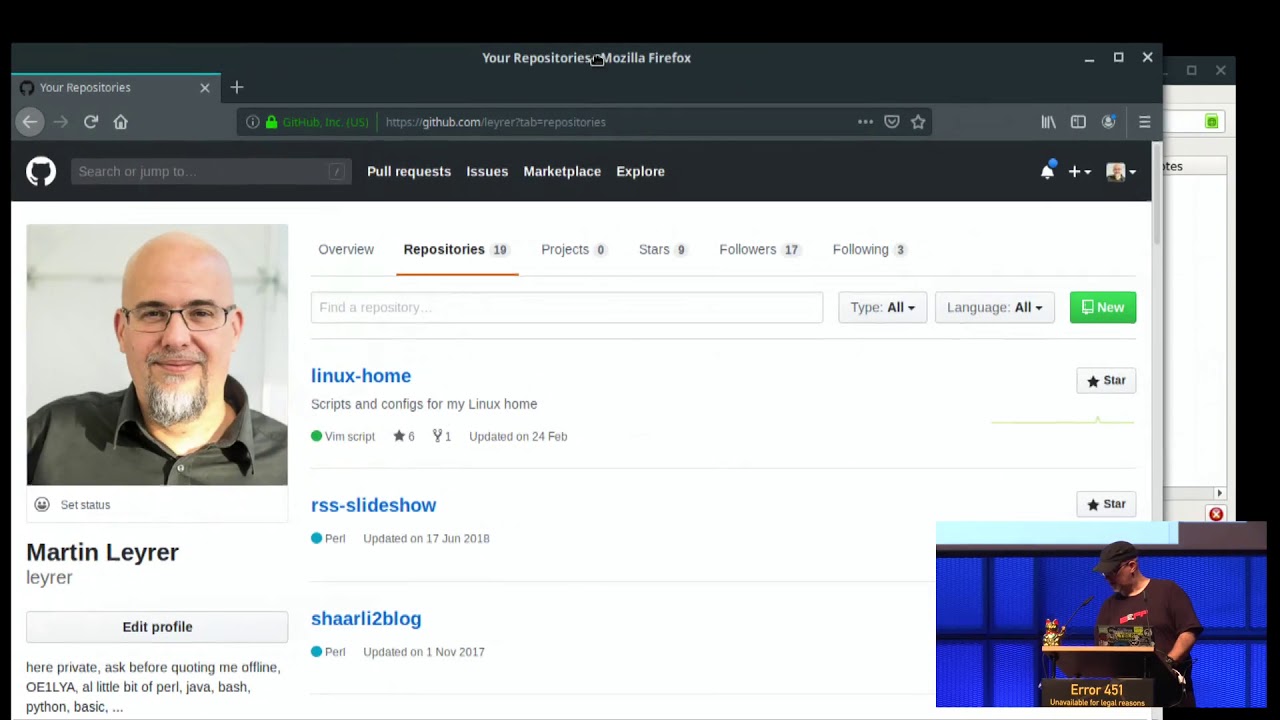Screen dimensions: 1280x720
Task: Click the leyrer username text
Action: [x=49, y=578]
